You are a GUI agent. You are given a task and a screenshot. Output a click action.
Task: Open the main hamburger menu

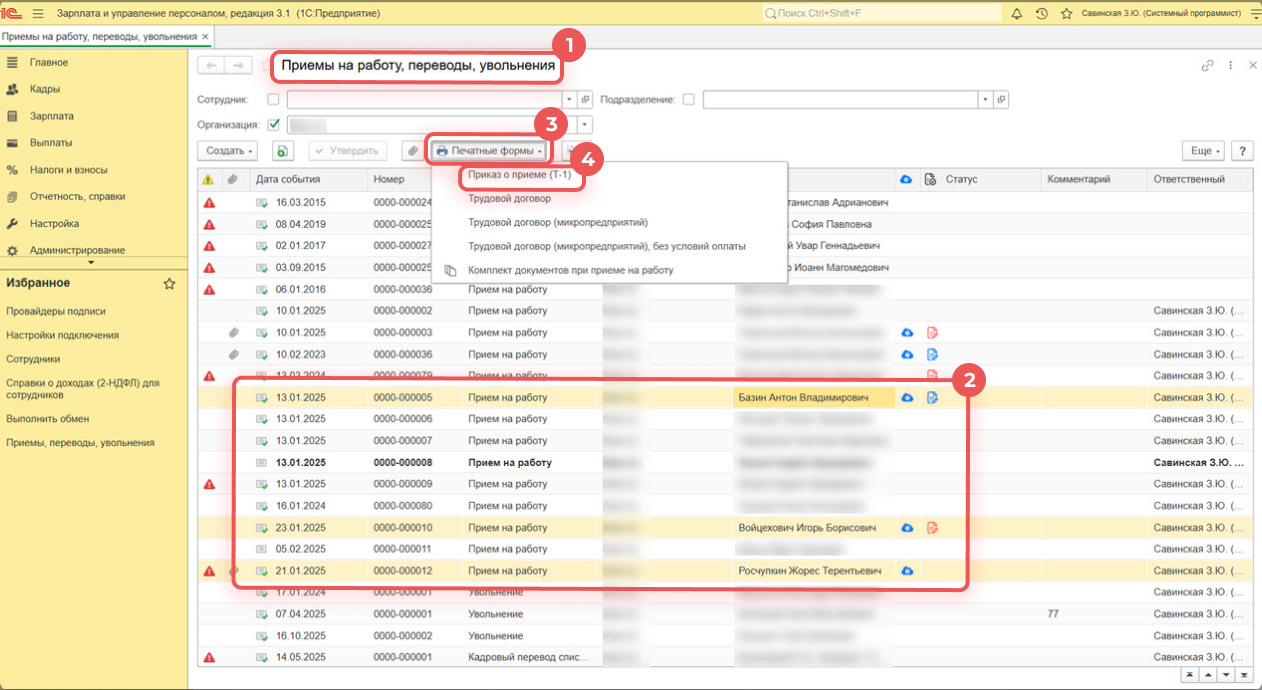click(39, 13)
